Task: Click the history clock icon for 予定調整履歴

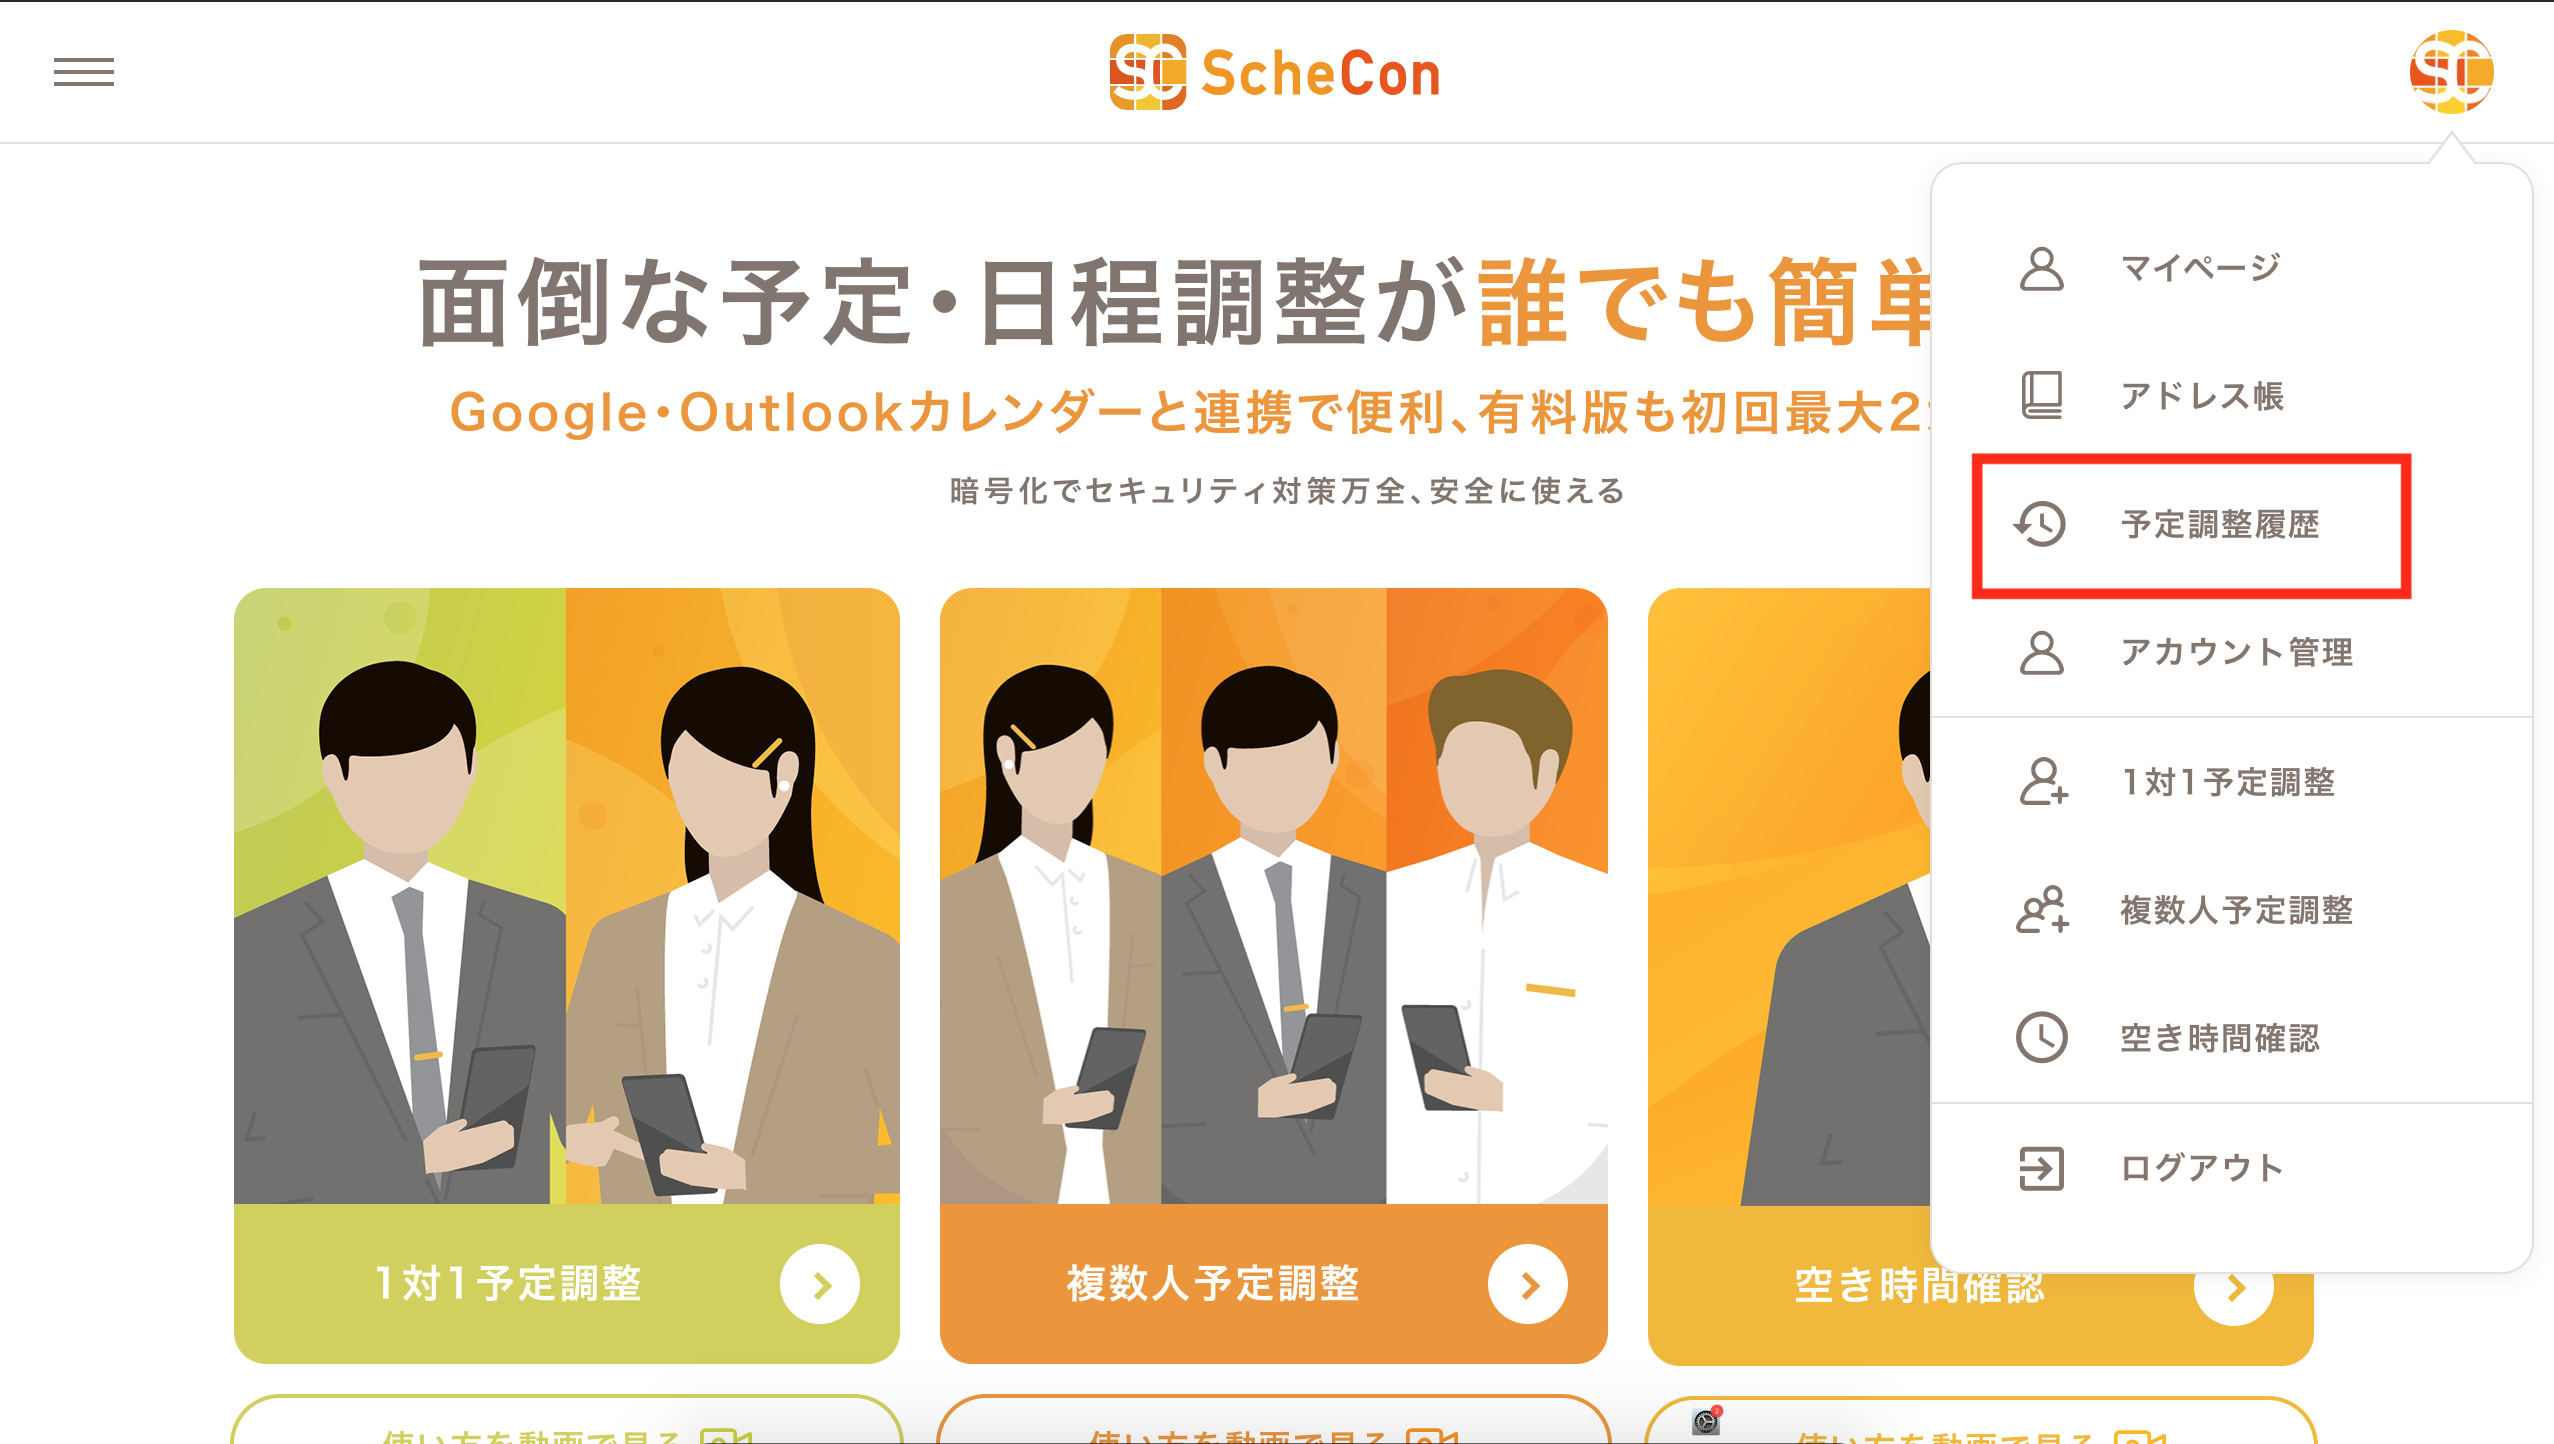Action: 2040,524
